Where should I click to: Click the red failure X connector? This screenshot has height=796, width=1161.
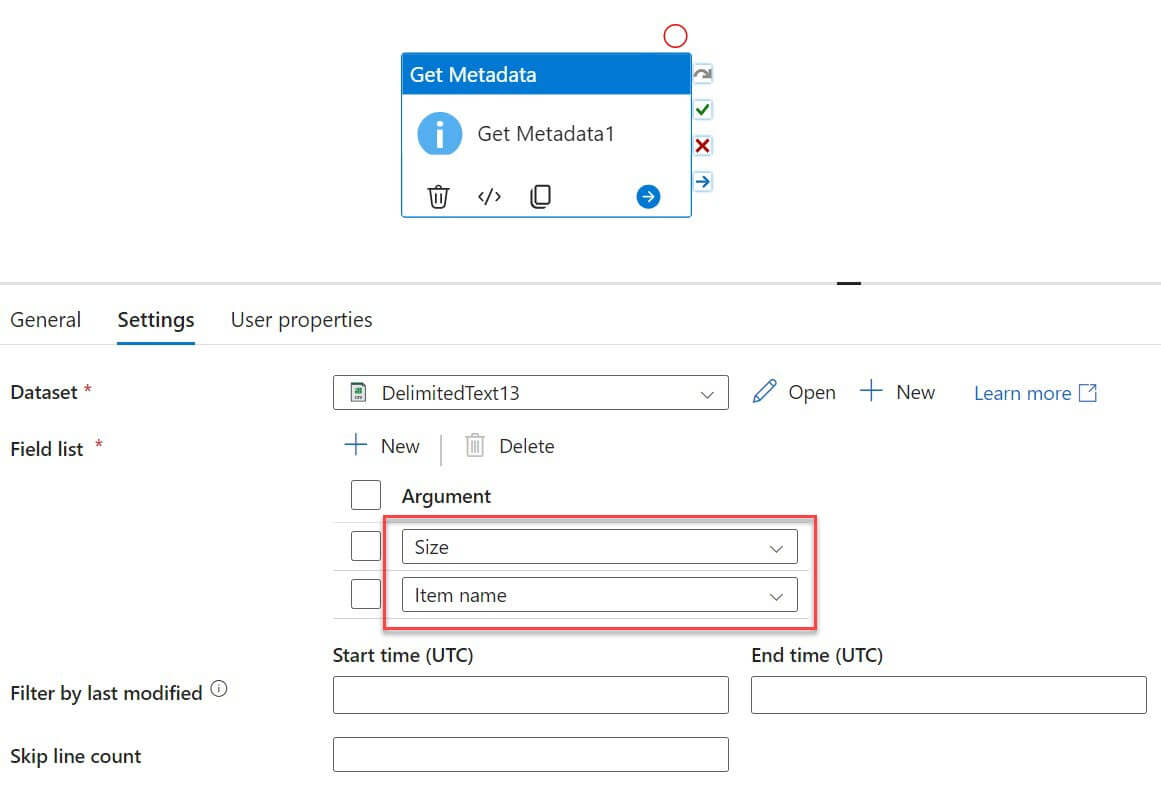[703, 146]
